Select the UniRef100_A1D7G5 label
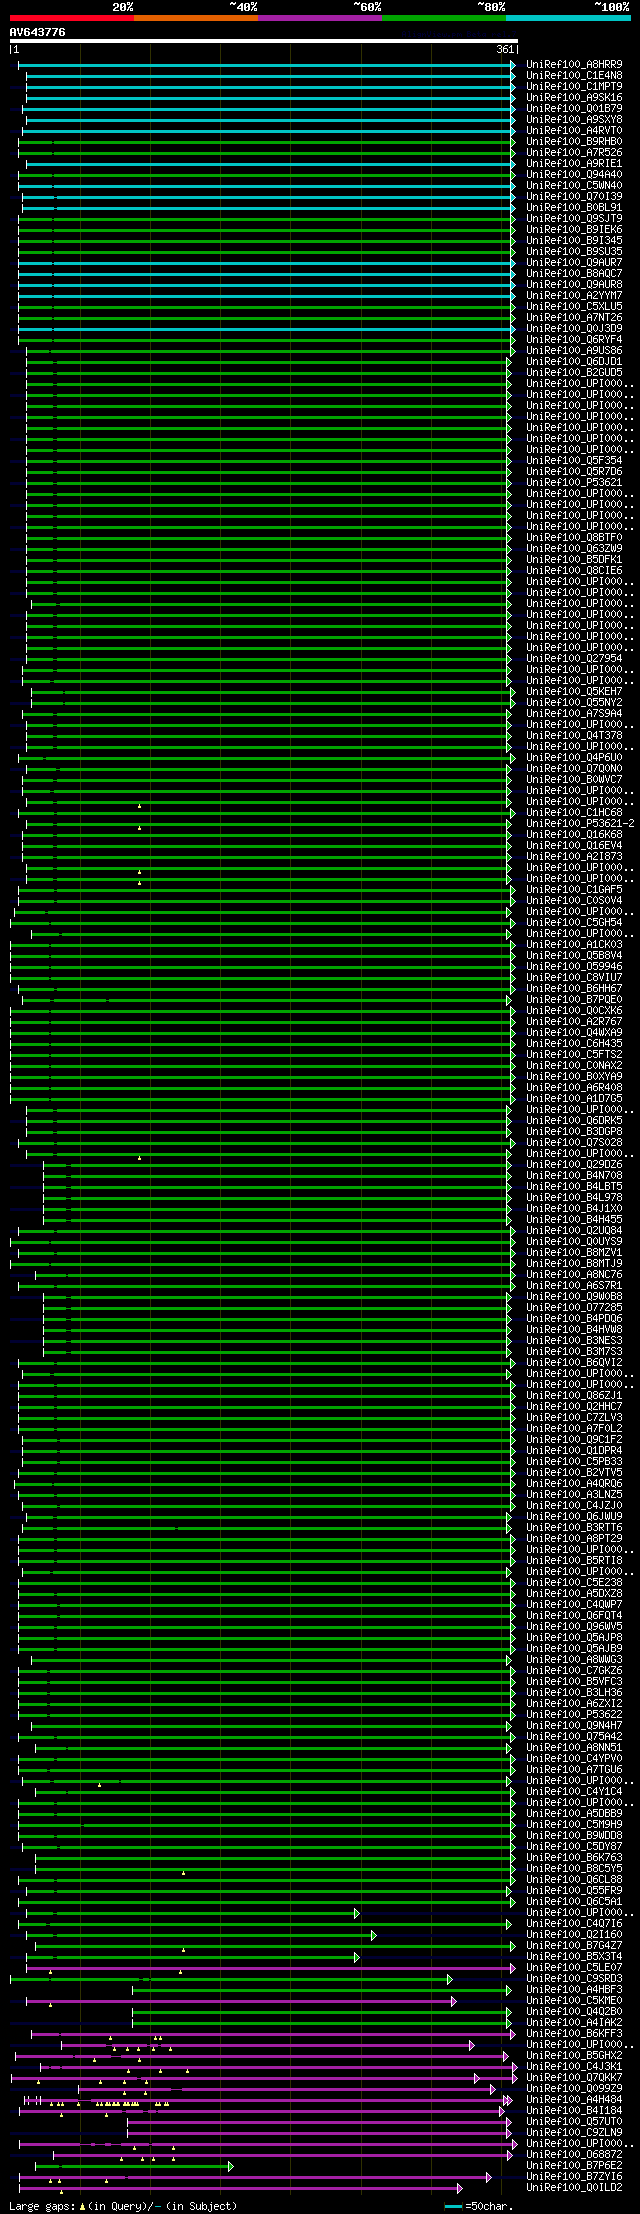The height and width of the screenshot is (2214, 640). [x=574, y=1099]
